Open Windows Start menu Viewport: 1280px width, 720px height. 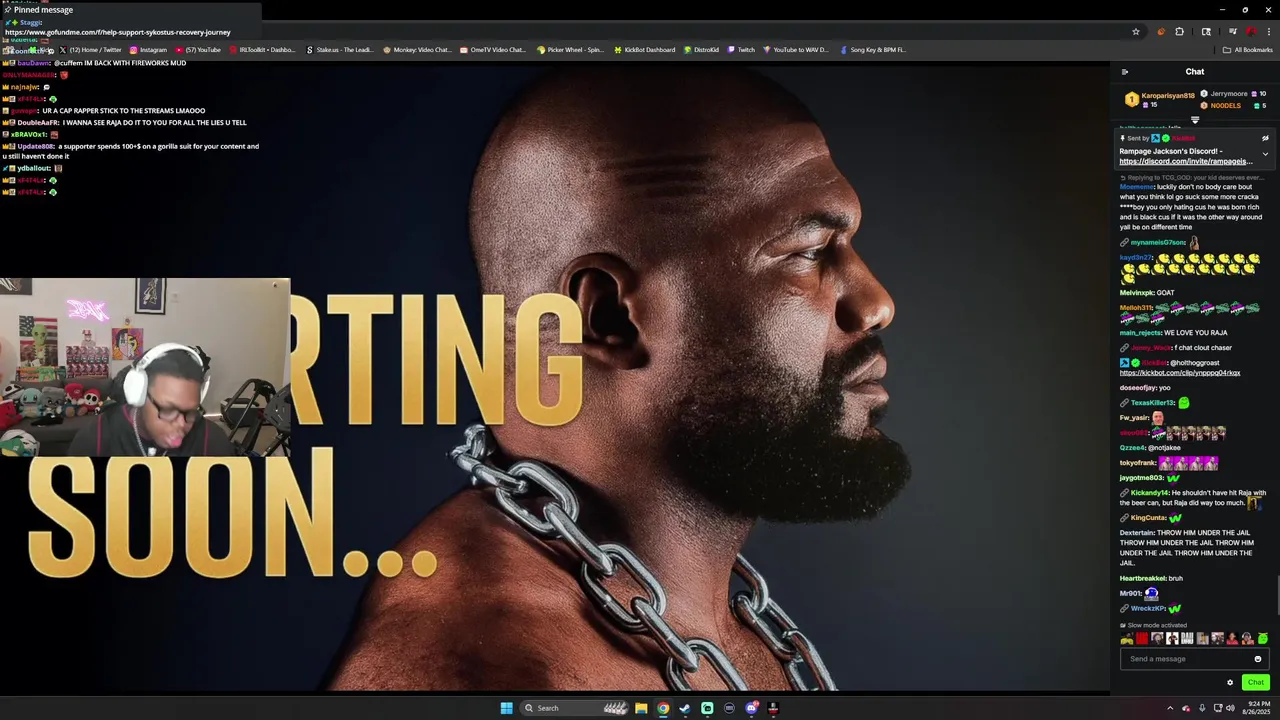506,708
